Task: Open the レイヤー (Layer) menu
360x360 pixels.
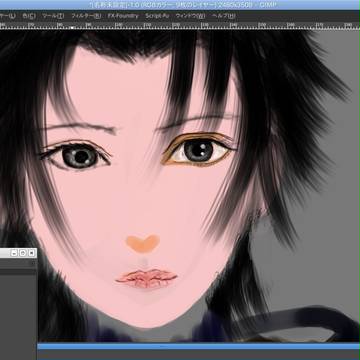Action: pyautogui.click(x=7, y=16)
